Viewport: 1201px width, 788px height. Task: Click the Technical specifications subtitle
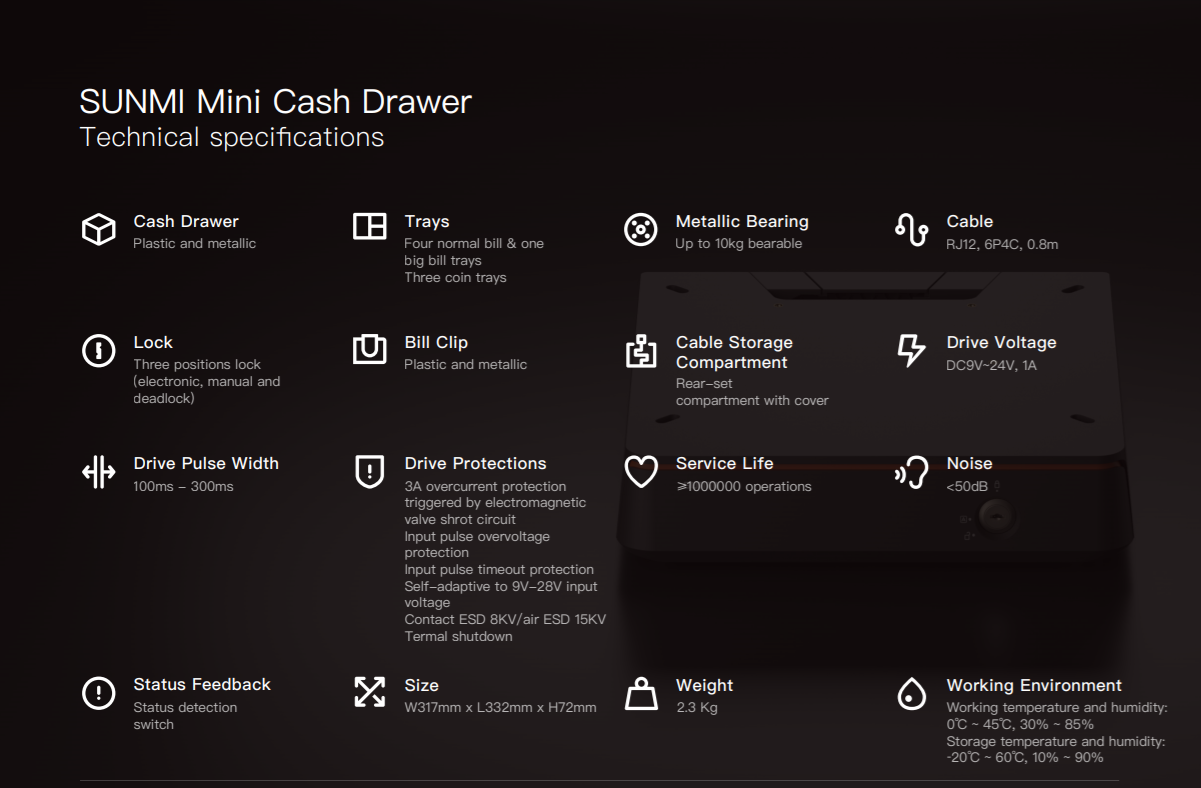[231, 137]
